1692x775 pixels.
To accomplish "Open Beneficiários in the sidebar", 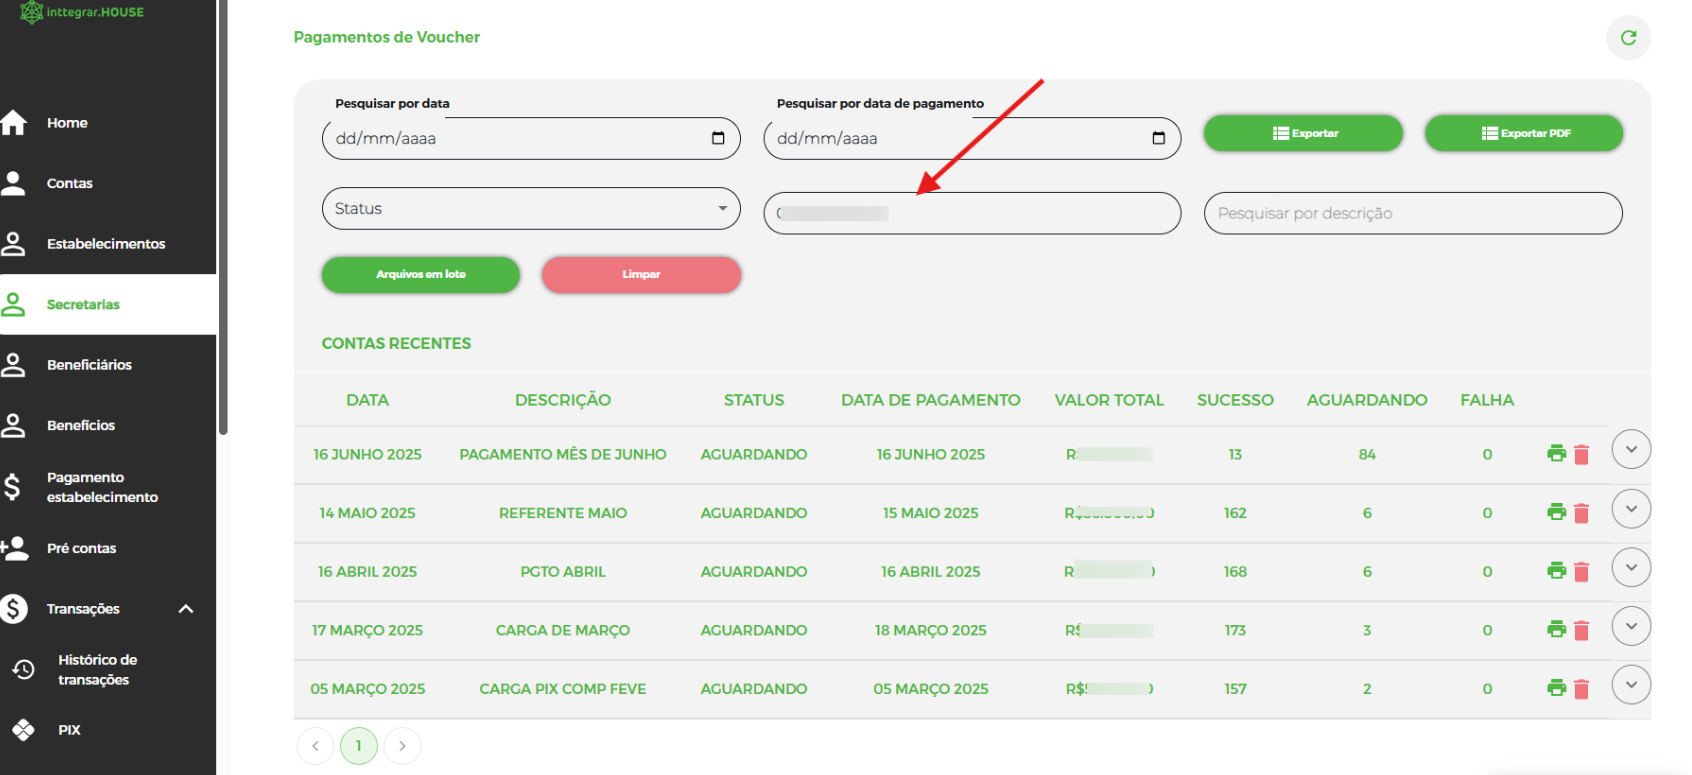I will pyautogui.click(x=89, y=365).
